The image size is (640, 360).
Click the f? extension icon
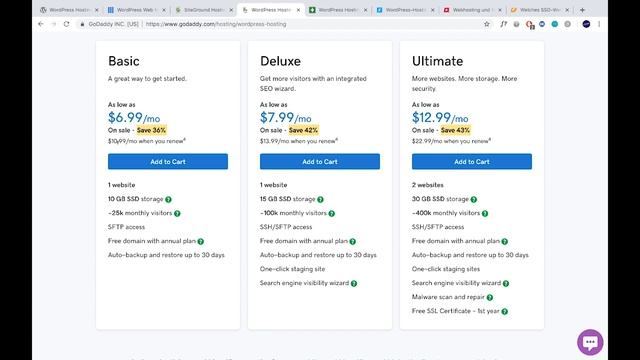(x=504, y=24)
